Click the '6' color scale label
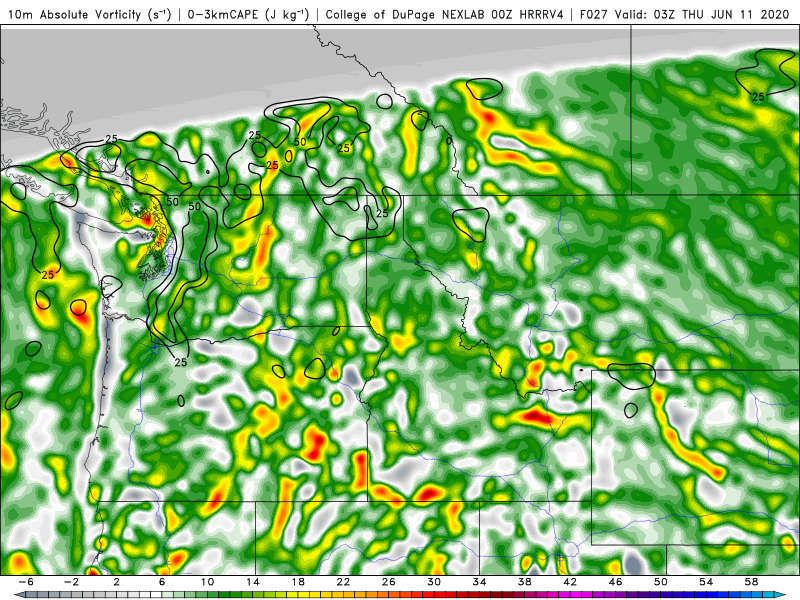Viewport: 800px width, 600px height. point(162,582)
